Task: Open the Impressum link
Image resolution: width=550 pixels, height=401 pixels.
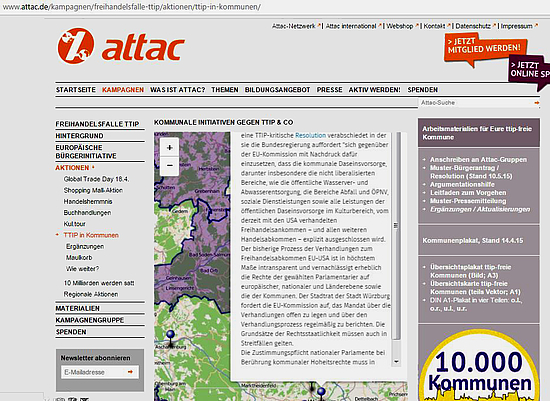Action: click(x=518, y=26)
